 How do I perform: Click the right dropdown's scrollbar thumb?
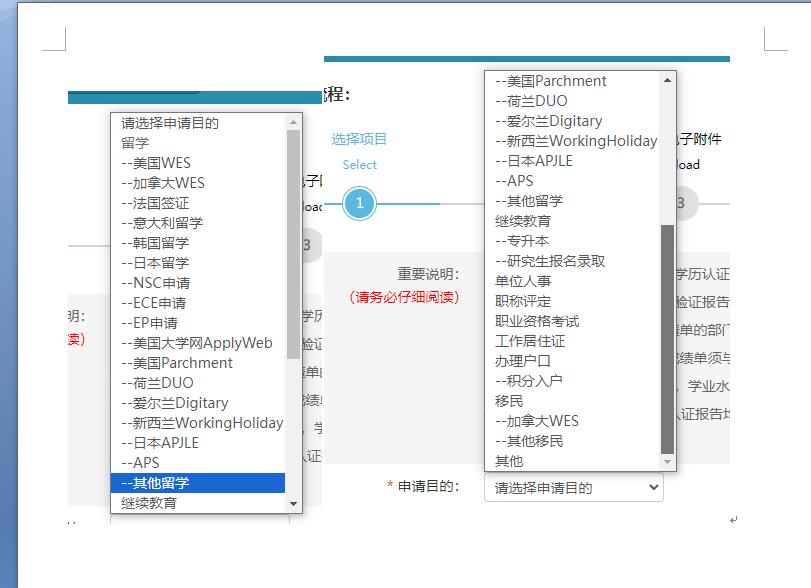tap(668, 340)
